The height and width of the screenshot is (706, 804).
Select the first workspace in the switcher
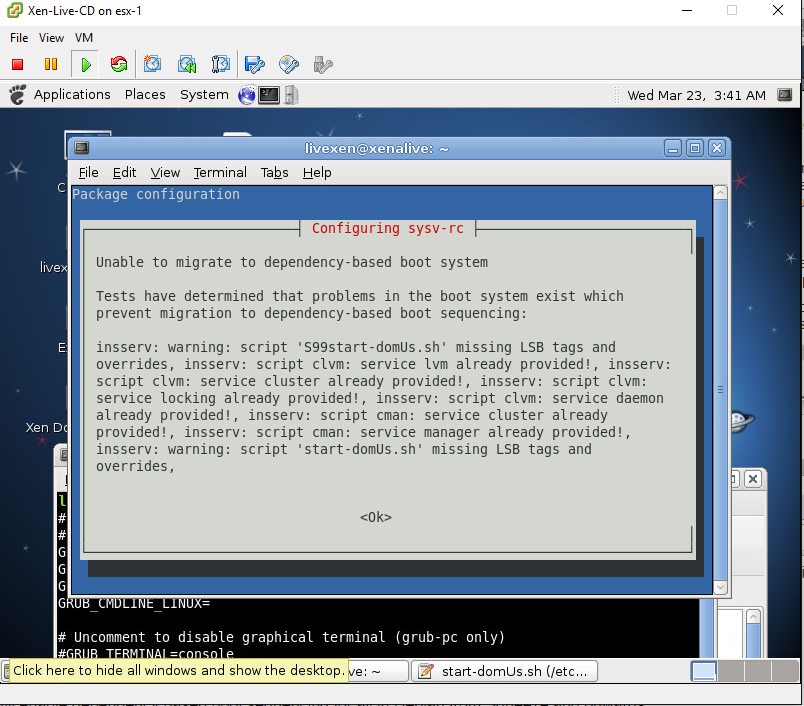[x=704, y=671]
